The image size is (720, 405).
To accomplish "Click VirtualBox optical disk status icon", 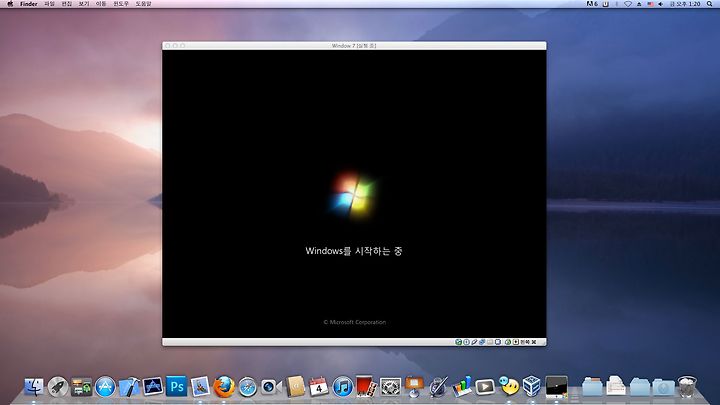I will click(466, 342).
